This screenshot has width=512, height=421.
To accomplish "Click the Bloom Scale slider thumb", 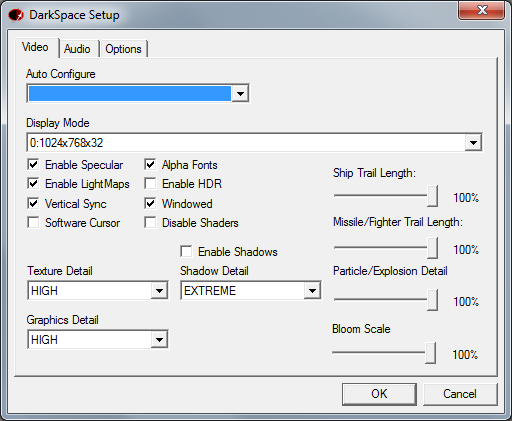I will point(430,353).
